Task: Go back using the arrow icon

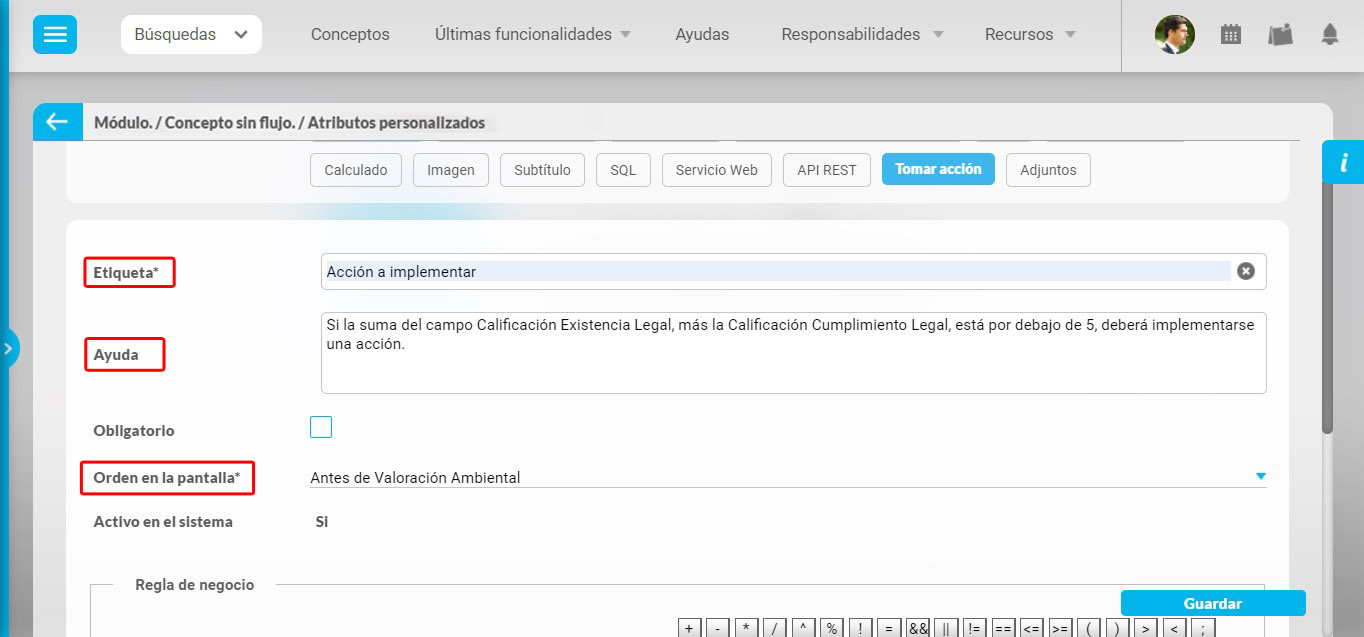Action: click(57, 122)
